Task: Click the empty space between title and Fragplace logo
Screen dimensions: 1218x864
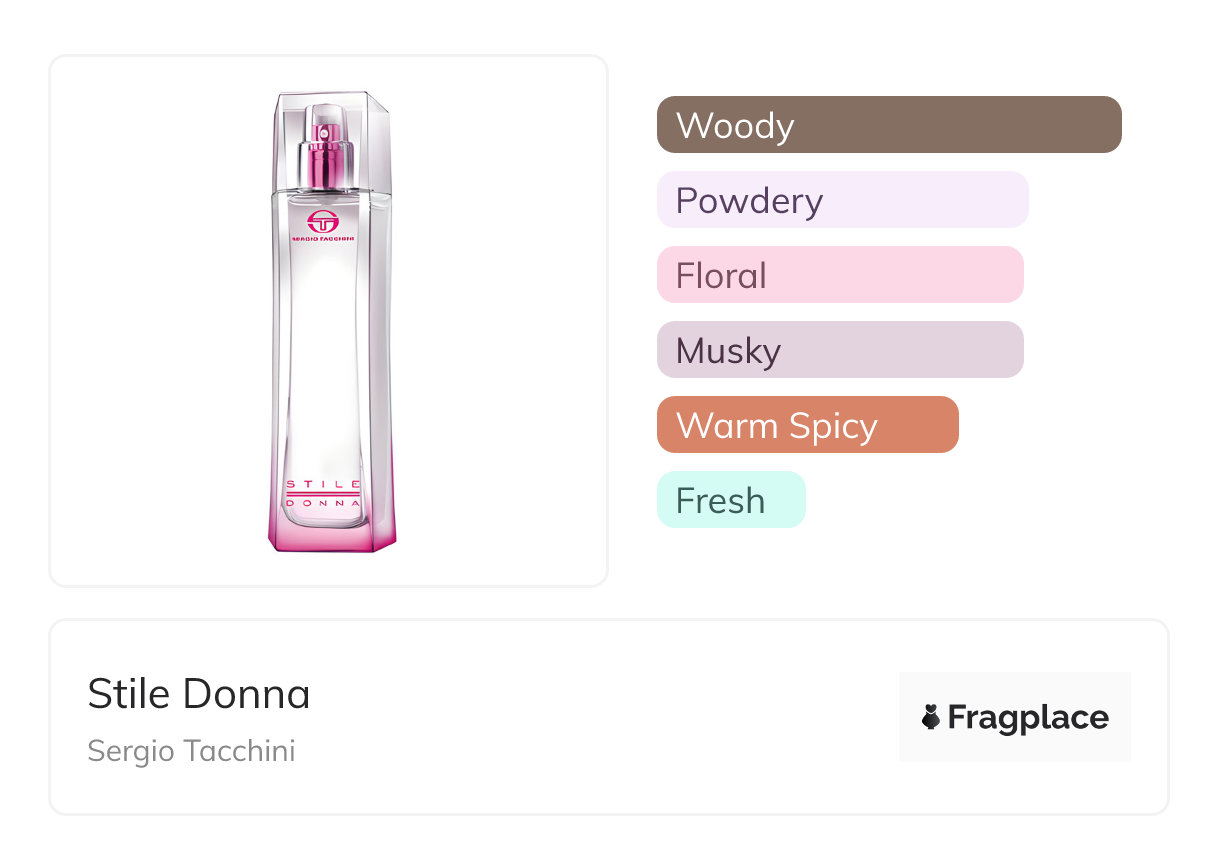Action: (x=600, y=717)
